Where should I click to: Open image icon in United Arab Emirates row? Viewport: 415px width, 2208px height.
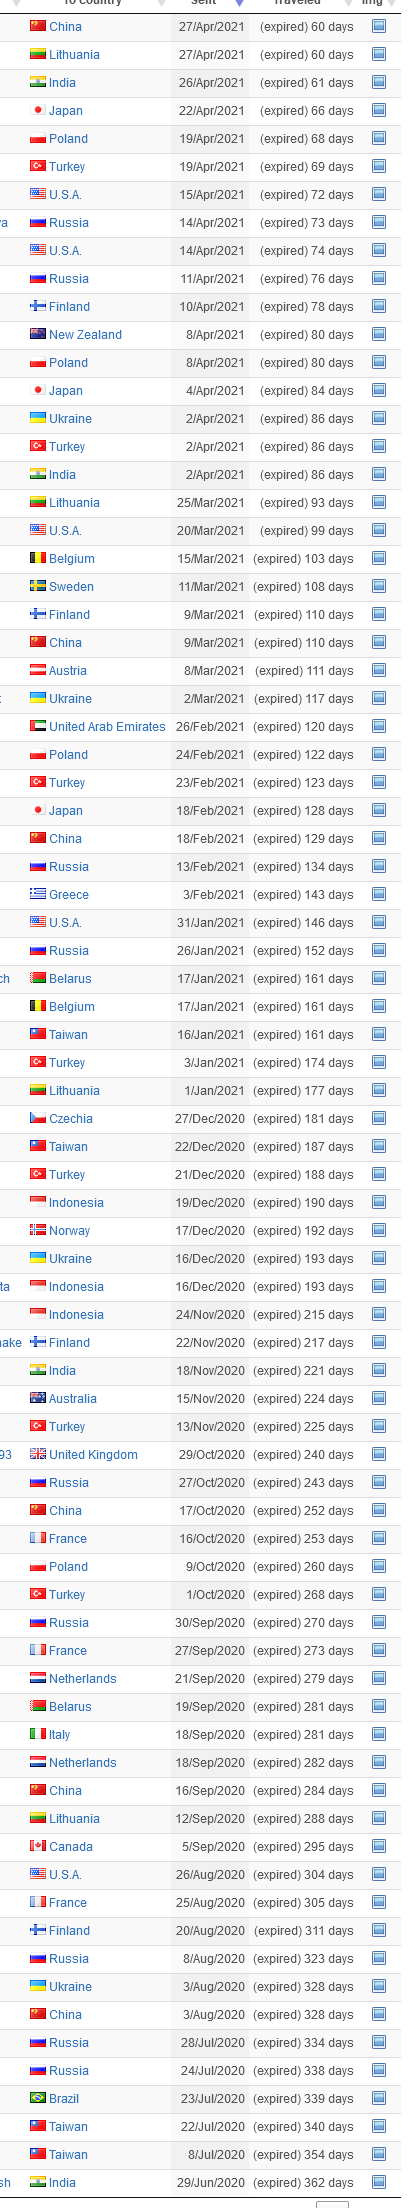378,727
